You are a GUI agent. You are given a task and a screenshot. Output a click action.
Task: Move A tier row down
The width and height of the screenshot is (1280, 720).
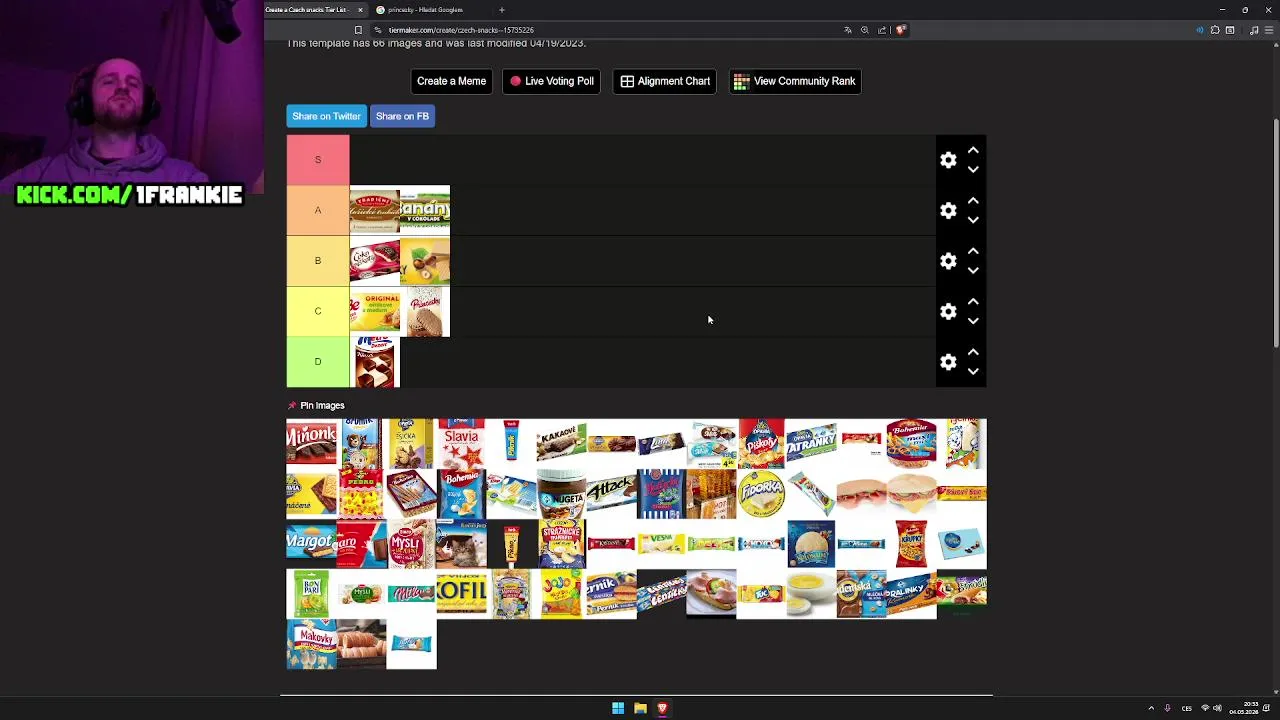(x=973, y=220)
